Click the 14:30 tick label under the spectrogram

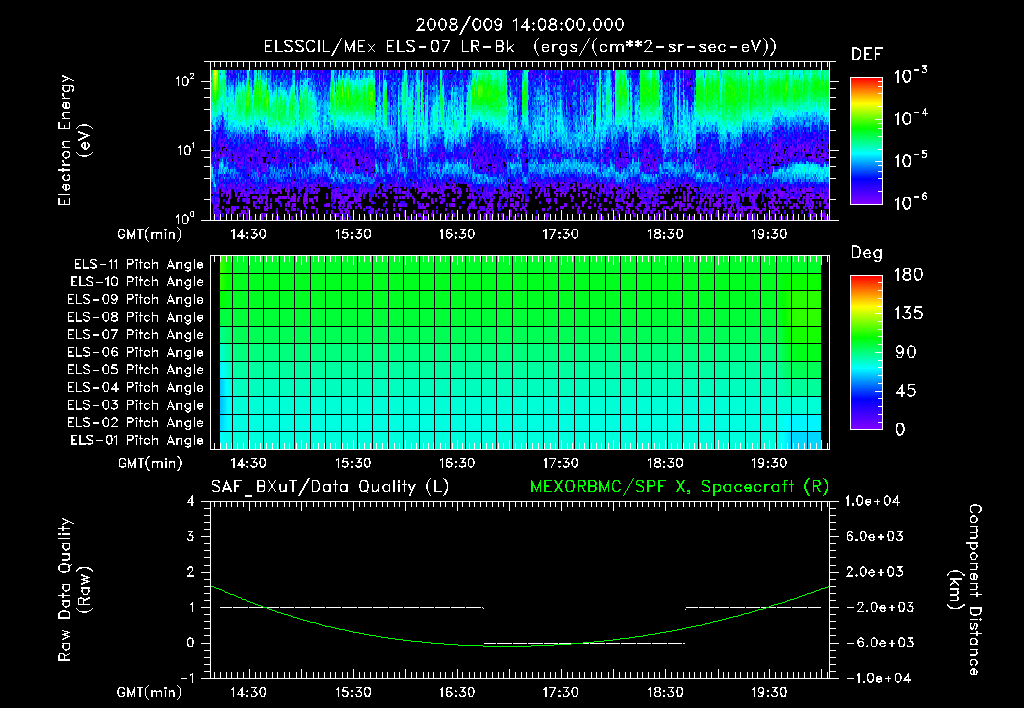(248, 234)
